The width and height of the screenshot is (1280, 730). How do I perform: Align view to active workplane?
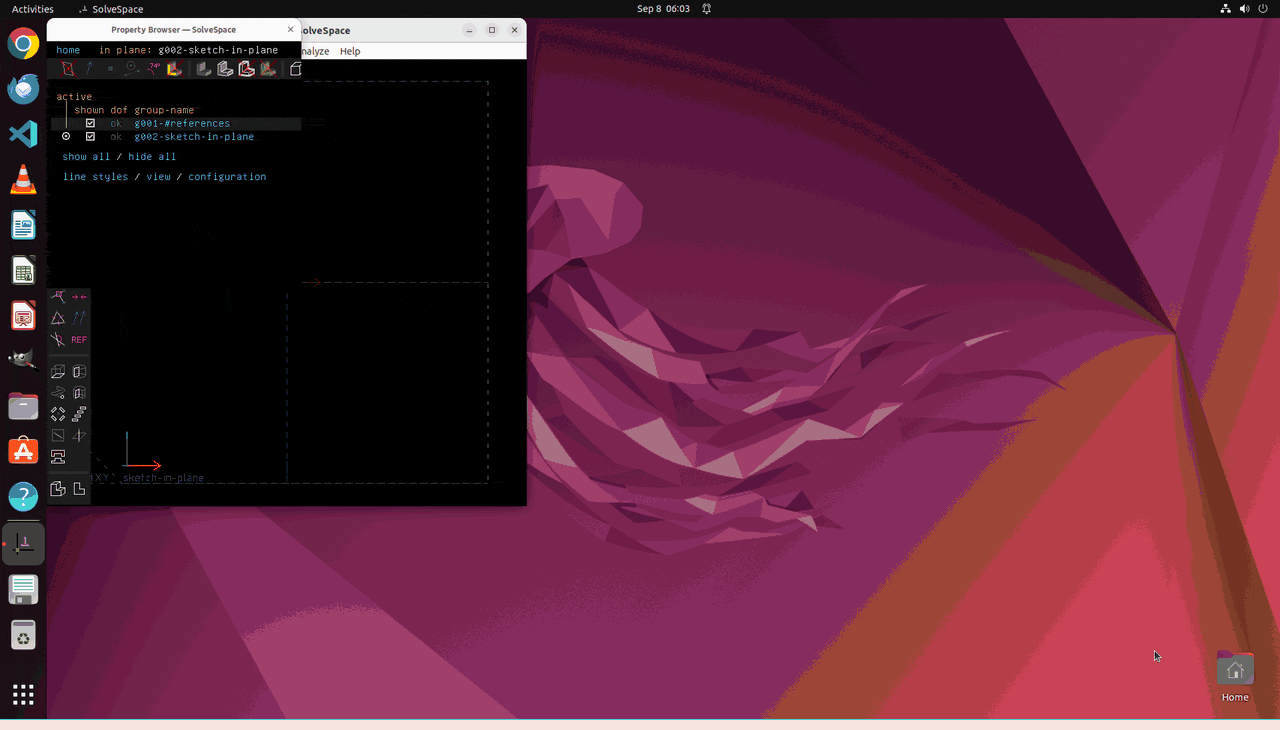(x=79, y=489)
